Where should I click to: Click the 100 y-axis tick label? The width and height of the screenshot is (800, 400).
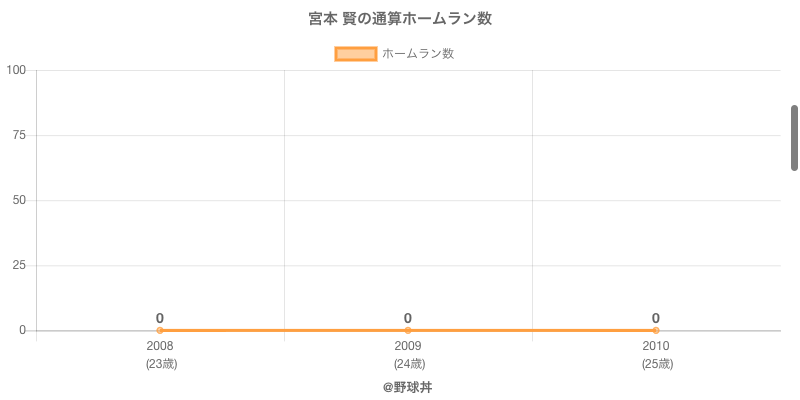(x=16, y=70)
